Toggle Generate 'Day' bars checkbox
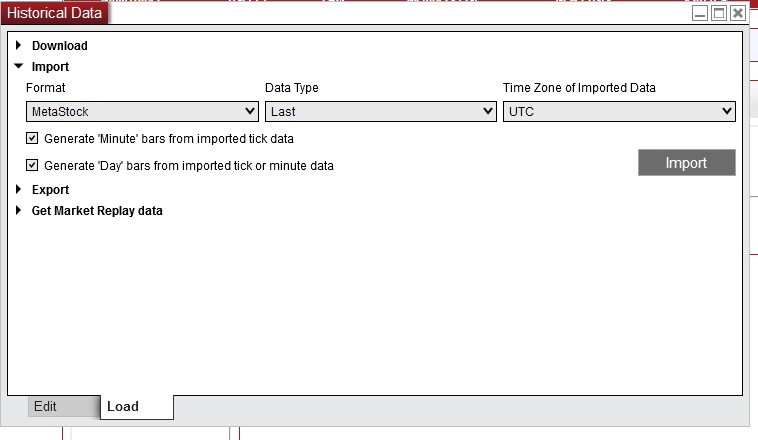The width and height of the screenshot is (758, 440). (33, 165)
